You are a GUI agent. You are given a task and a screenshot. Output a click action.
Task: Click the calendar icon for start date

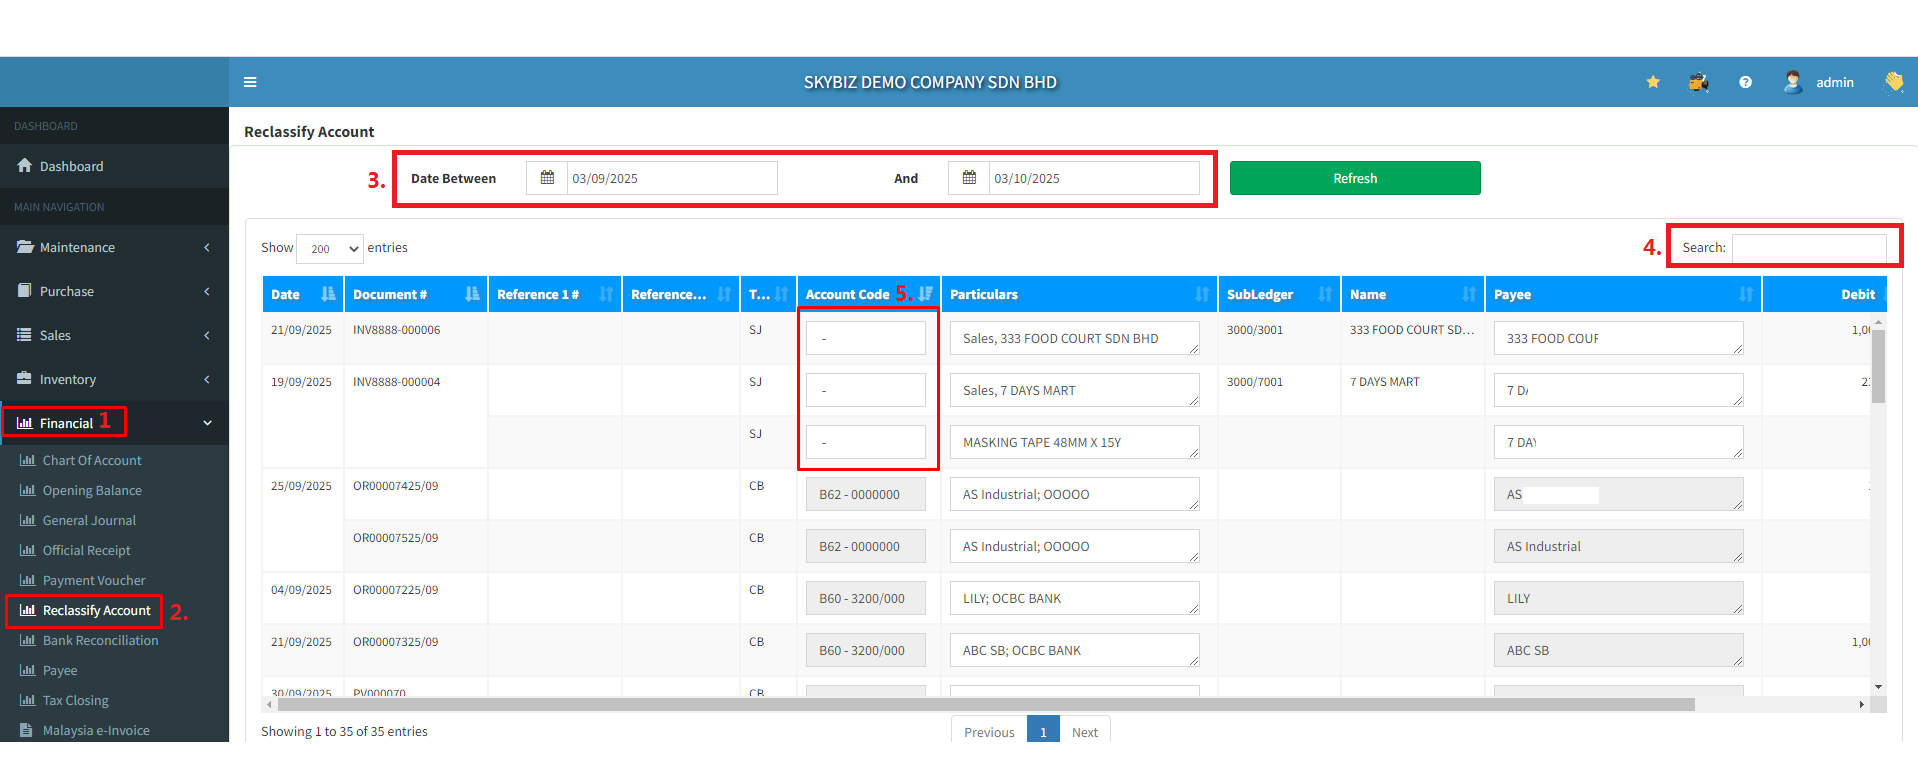pyautogui.click(x=547, y=178)
